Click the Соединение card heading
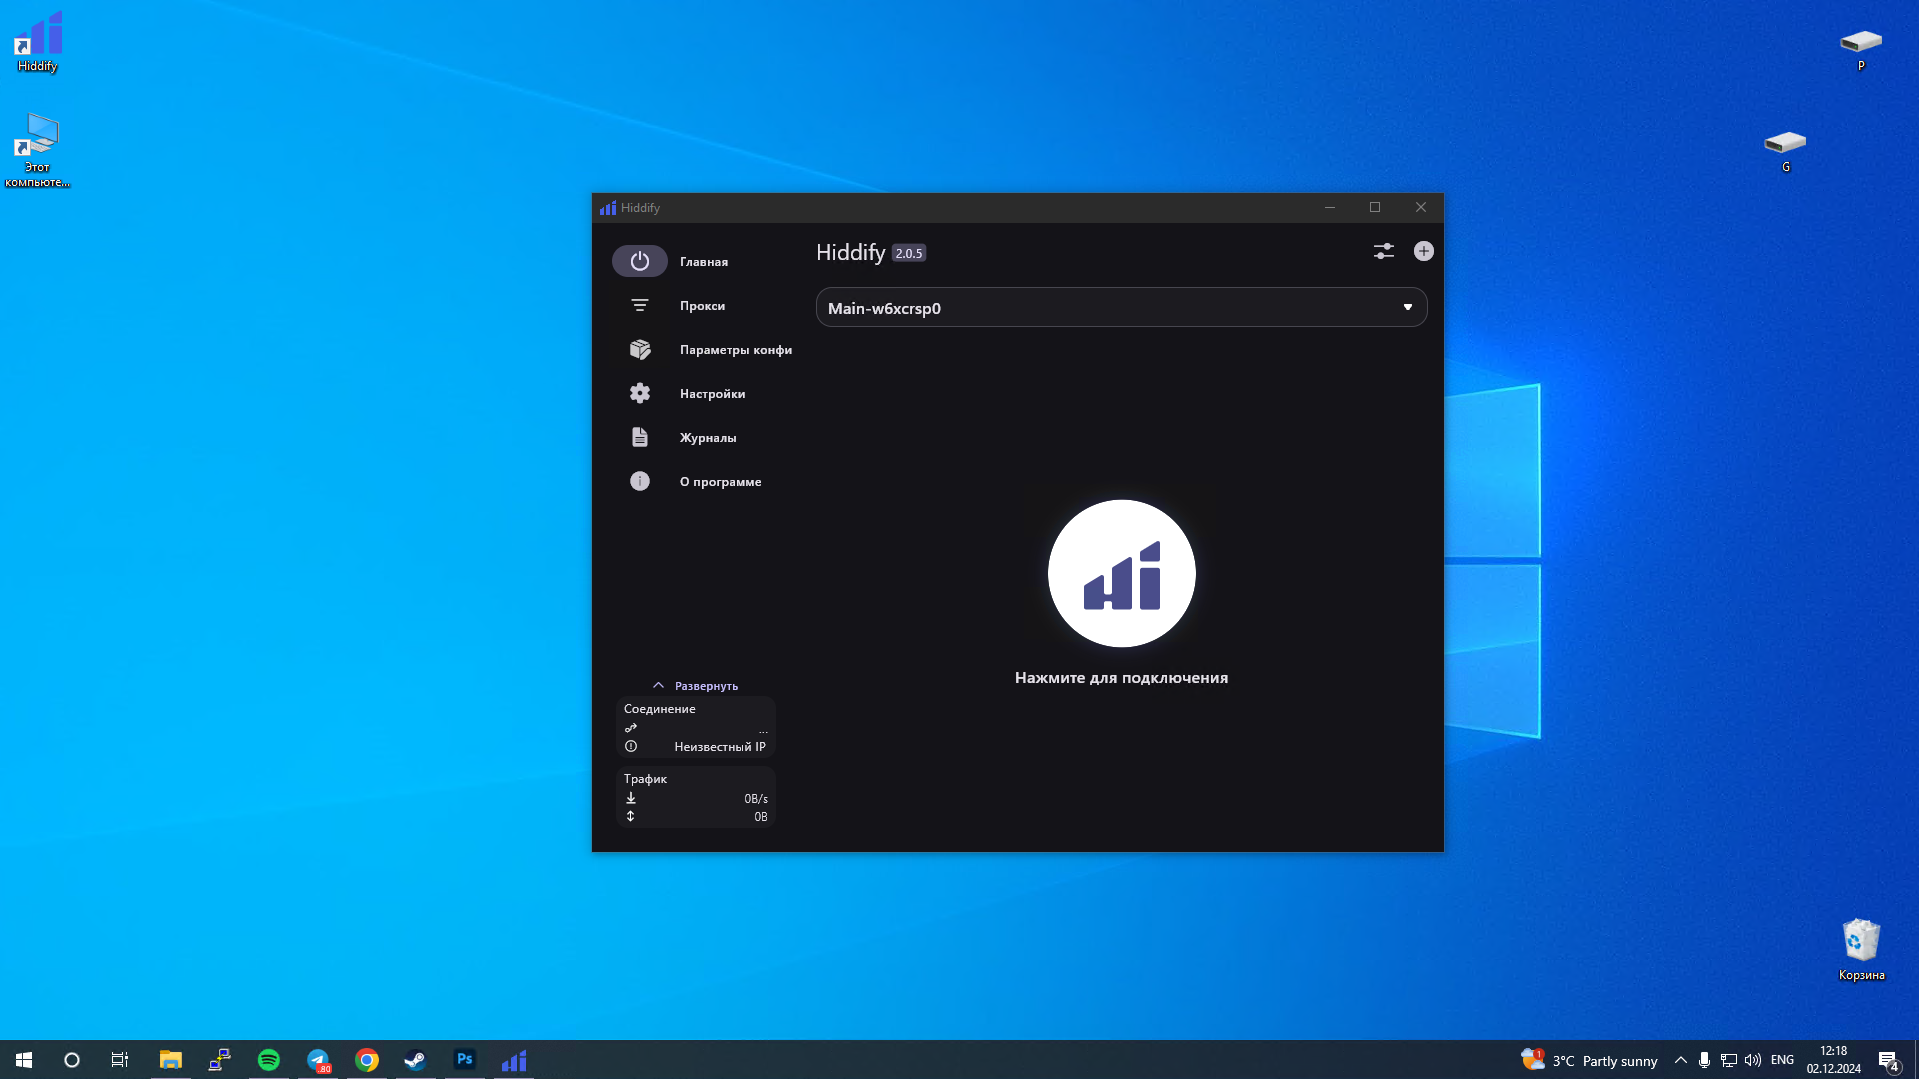The width and height of the screenshot is (1919, 1079). (659, 709)
